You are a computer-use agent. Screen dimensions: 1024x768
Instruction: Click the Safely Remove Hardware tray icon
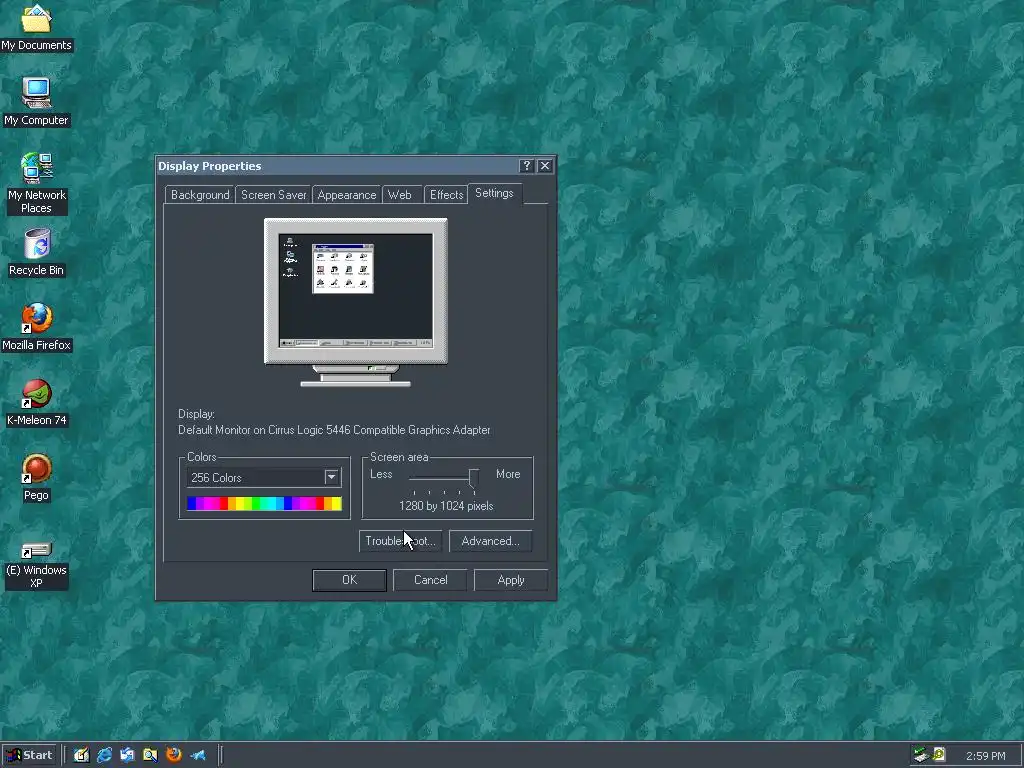[x=921, y=755]
